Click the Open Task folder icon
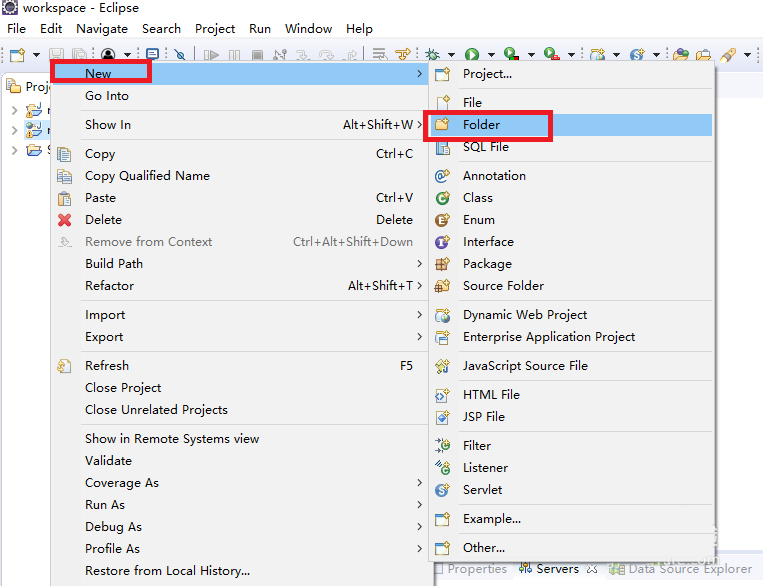 click(704, 55)
